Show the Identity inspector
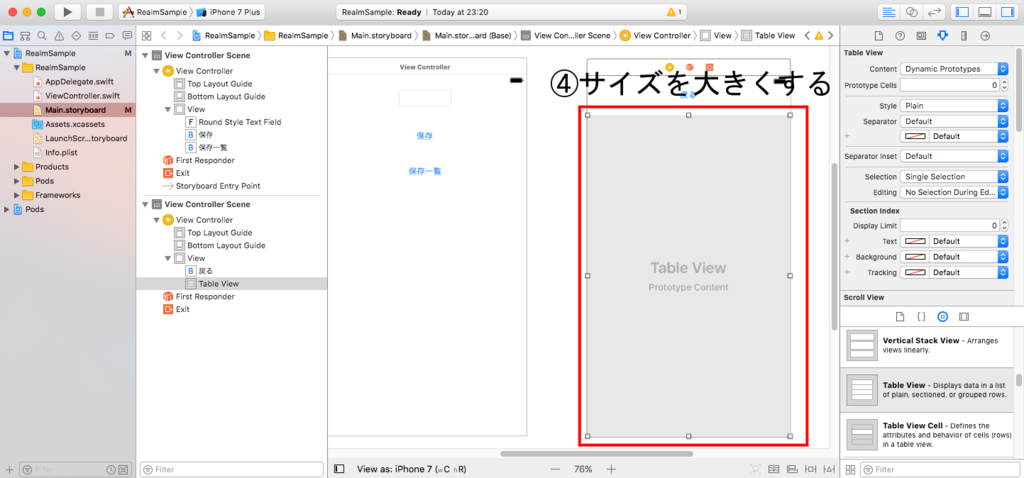 click(x=921, y=35)
